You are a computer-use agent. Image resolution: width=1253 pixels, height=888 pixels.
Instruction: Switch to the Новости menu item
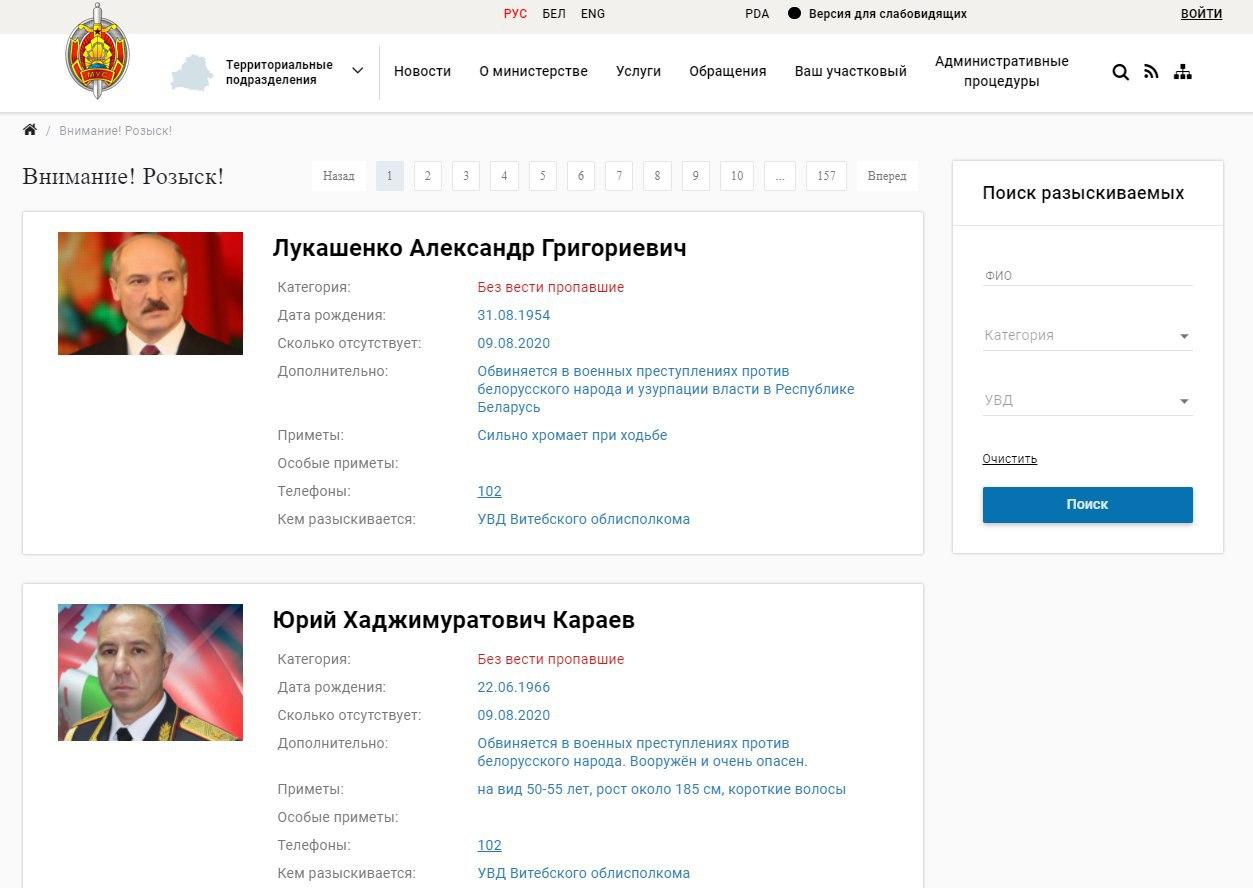[422, 71]
